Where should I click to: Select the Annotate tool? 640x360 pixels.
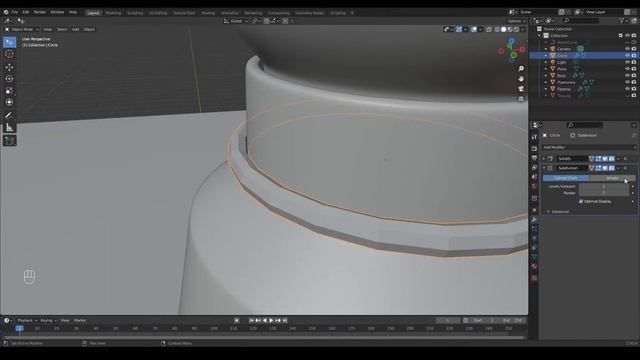pos(9,116)
